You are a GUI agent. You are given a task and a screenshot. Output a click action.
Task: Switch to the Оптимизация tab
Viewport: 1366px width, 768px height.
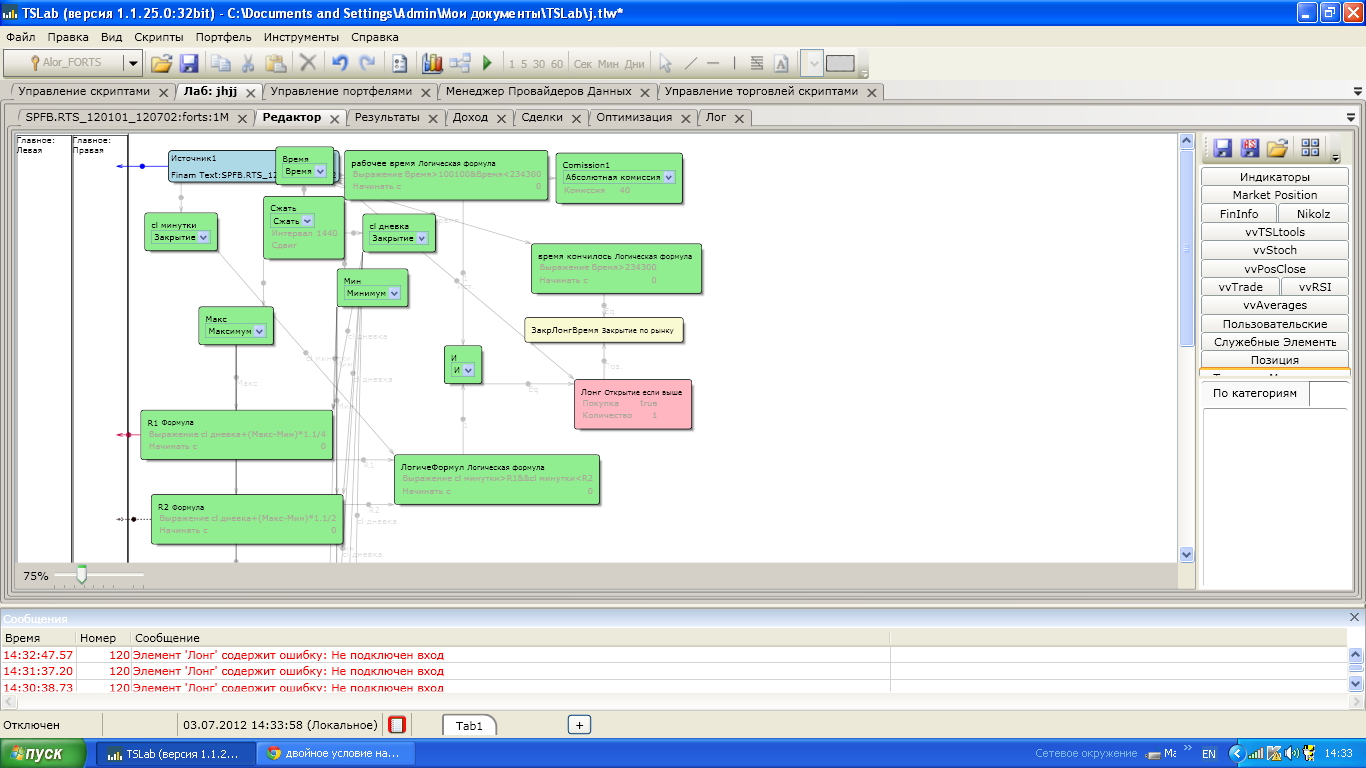634,117
